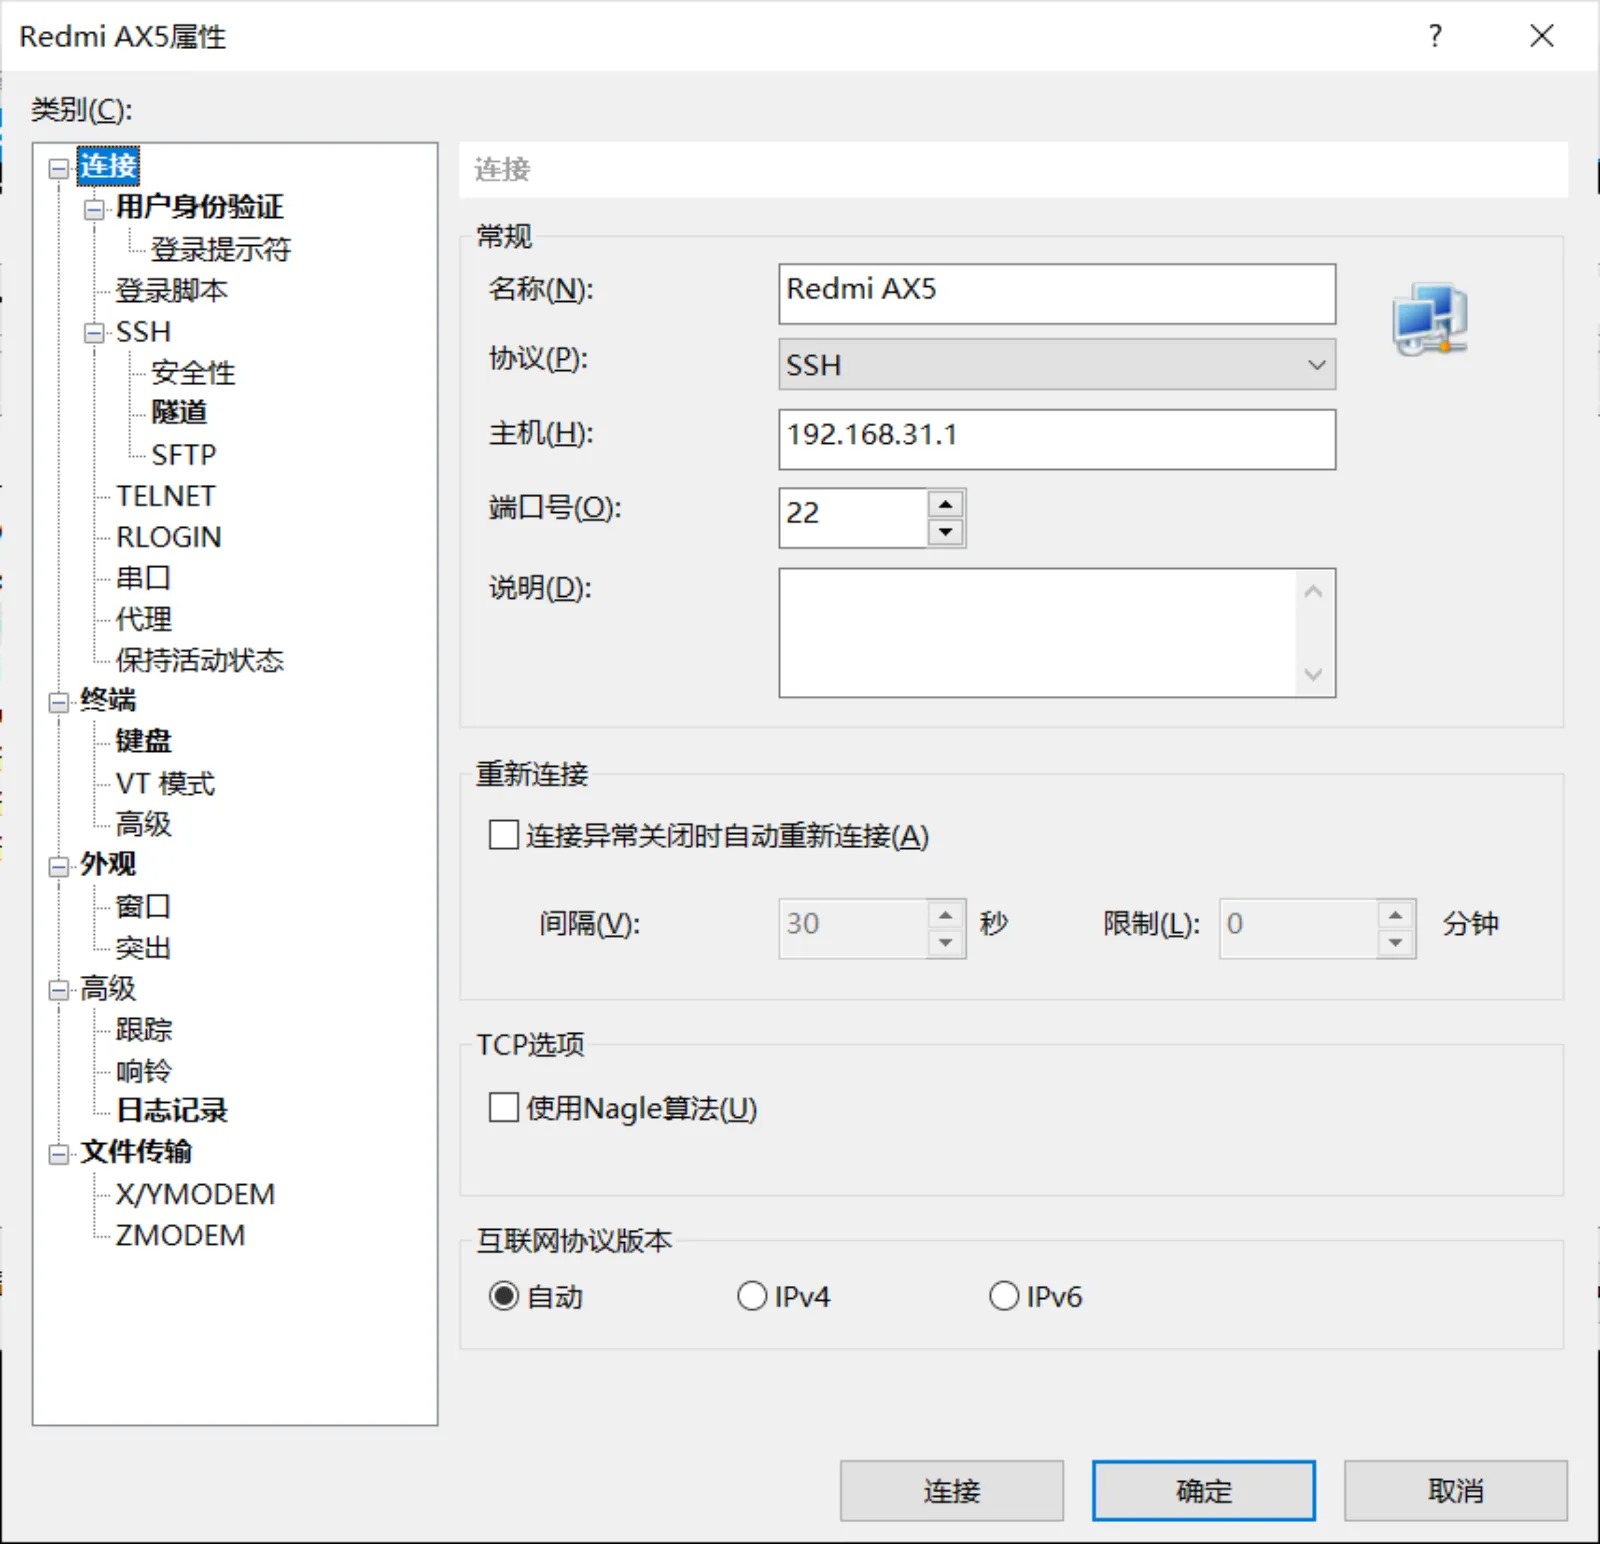Enable the 使用Nagle算法 option
The height and width of the screenshot is (1544, 1600).
[x=503, y=1108]
